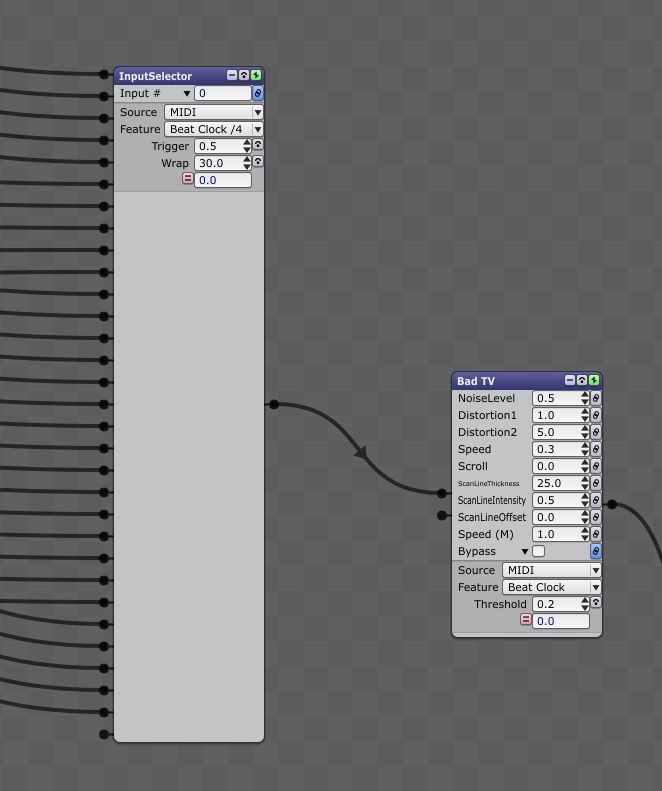Open the Beat Clock /4 Feature dropdown

click(x=213, y=129)
